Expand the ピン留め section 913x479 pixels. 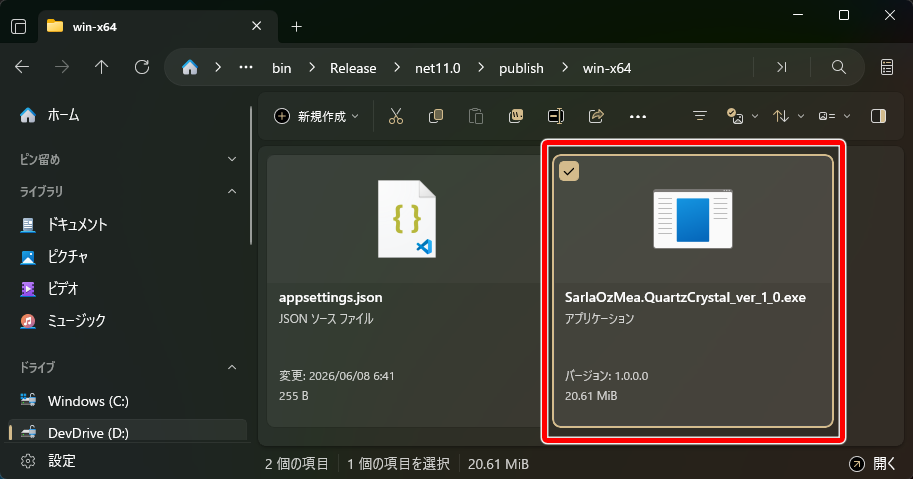pyautogui.click(x=232, y=159)
